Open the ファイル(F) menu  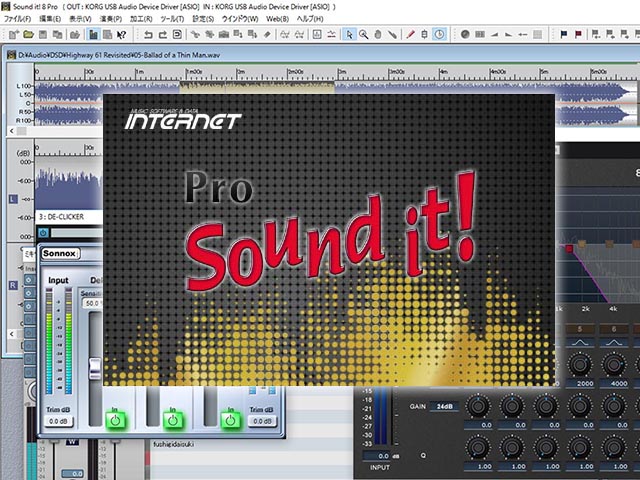[x=18, y=19]
